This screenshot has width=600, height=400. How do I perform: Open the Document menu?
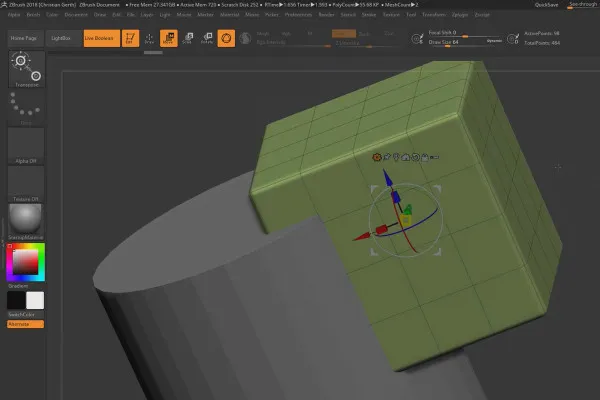76,15
